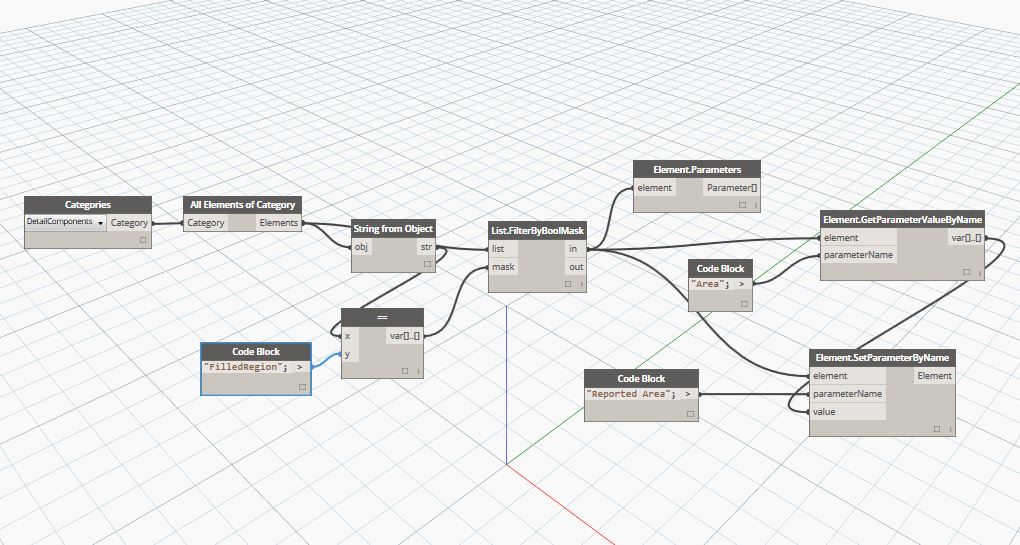Image resolution: width=1020 pixels, height=545 pixels.
Task: Click lacing indicator on GetParameterValueByName node
Action: point(979,272)
